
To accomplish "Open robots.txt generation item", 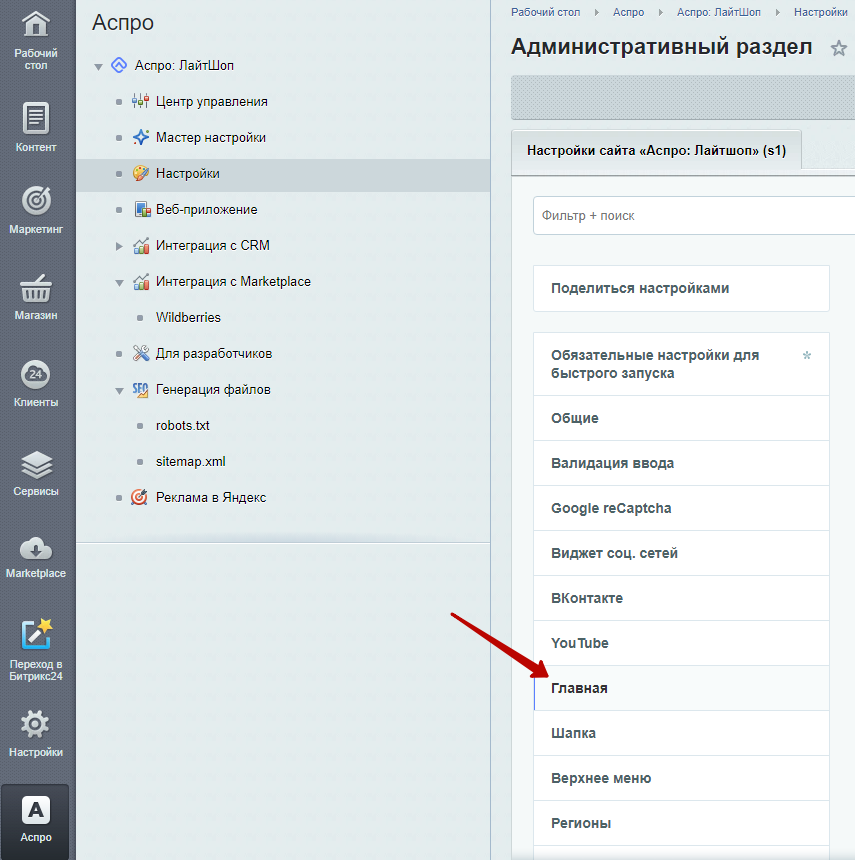I will 183,426.
